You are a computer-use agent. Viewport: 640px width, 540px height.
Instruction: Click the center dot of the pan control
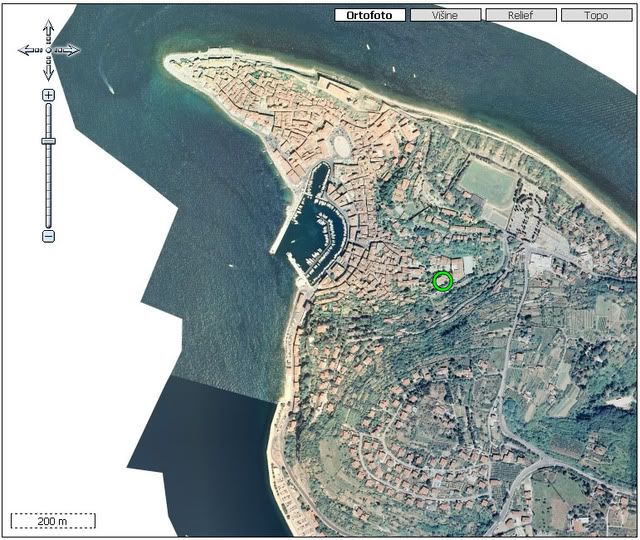point(48,50)
